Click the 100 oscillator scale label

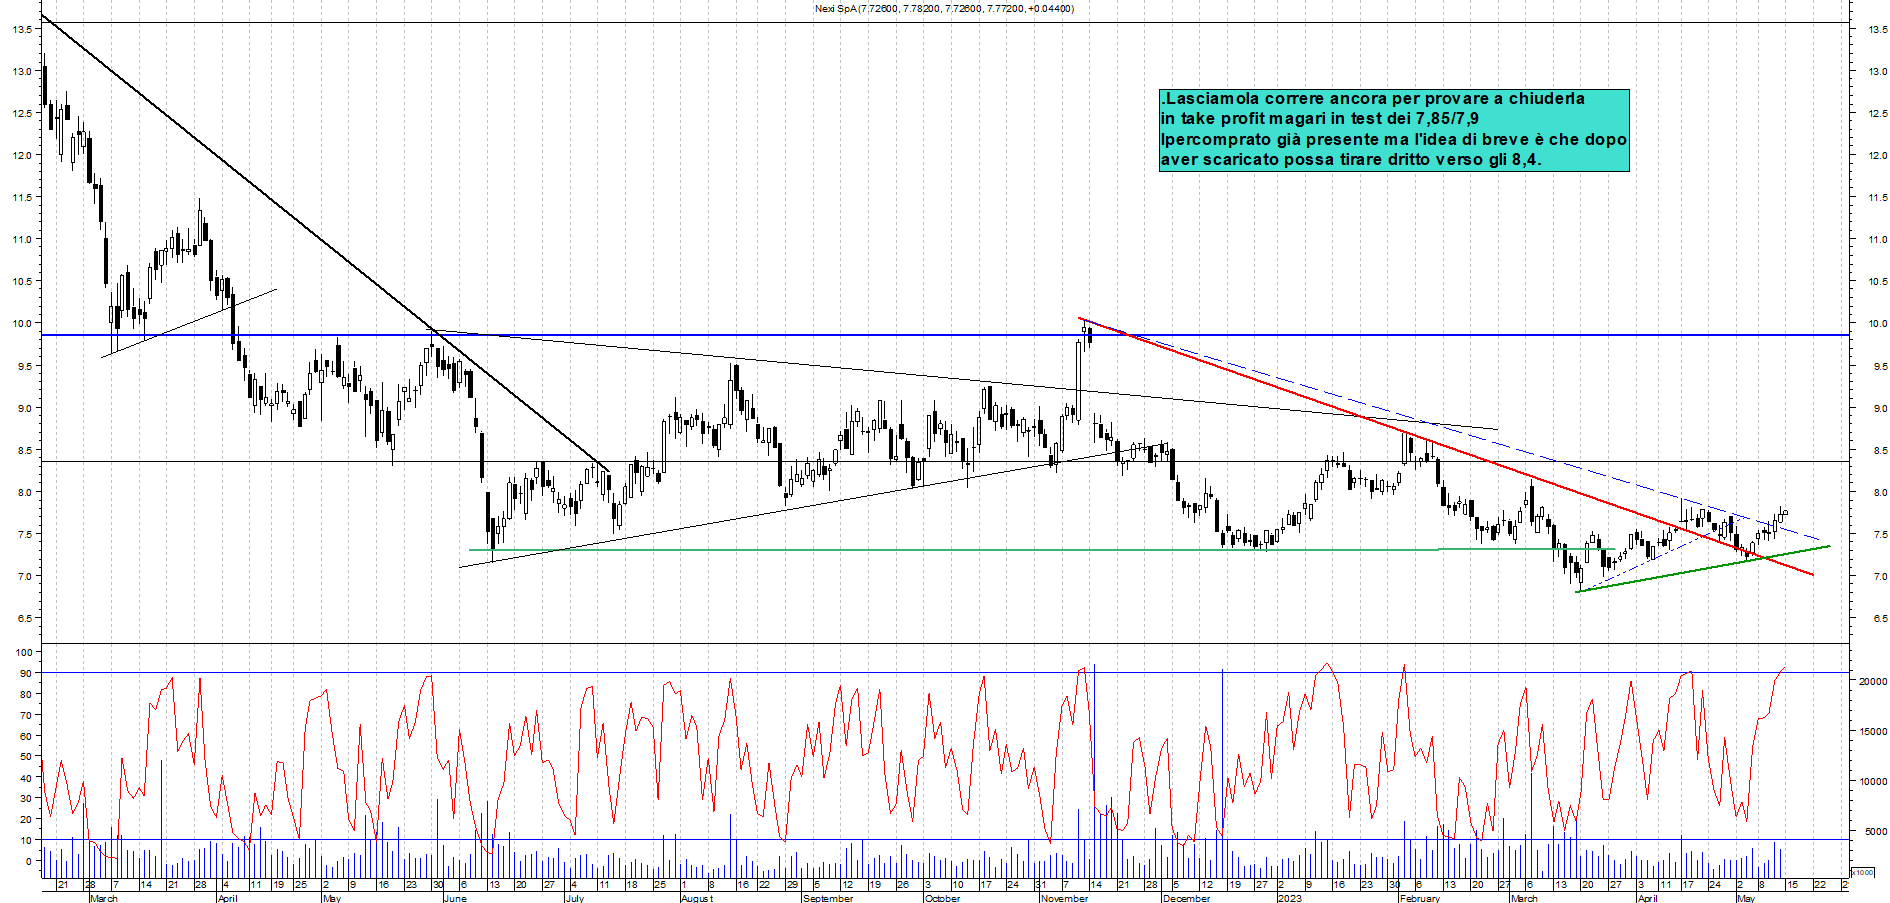[23, 652]
